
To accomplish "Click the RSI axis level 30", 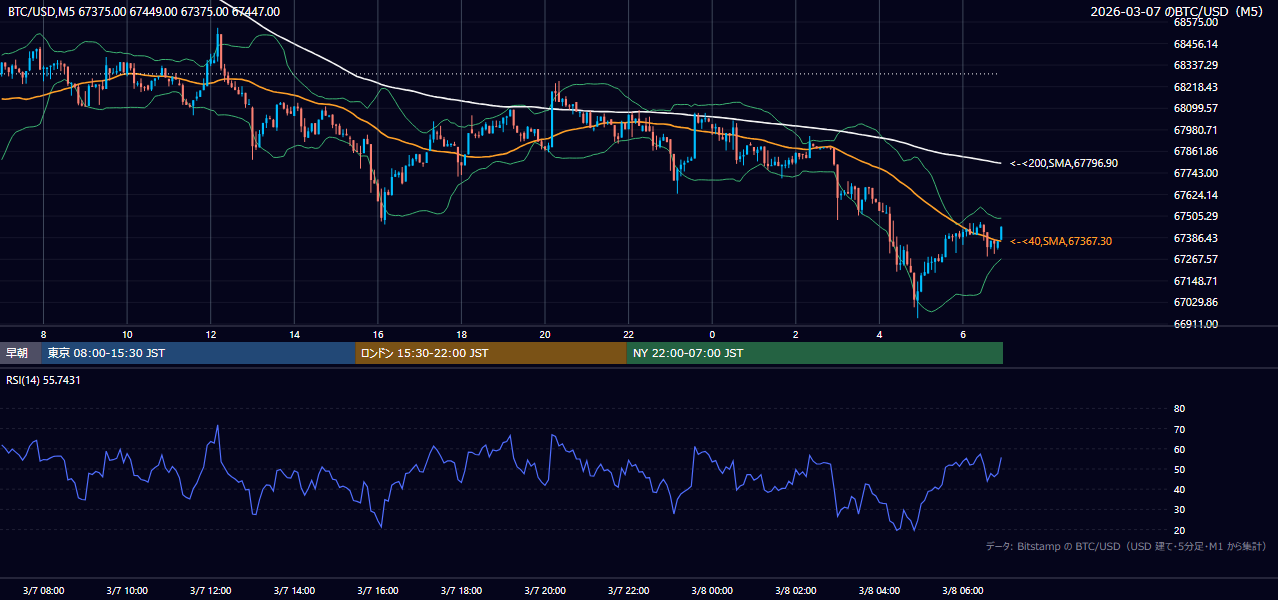I will pos(1179,510).
